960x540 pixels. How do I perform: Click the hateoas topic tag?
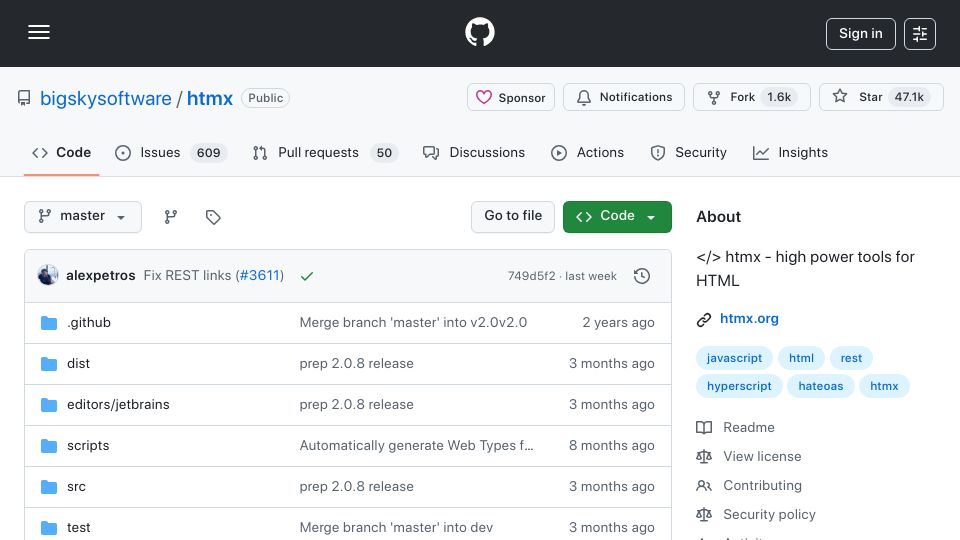(x=820, y=386)
